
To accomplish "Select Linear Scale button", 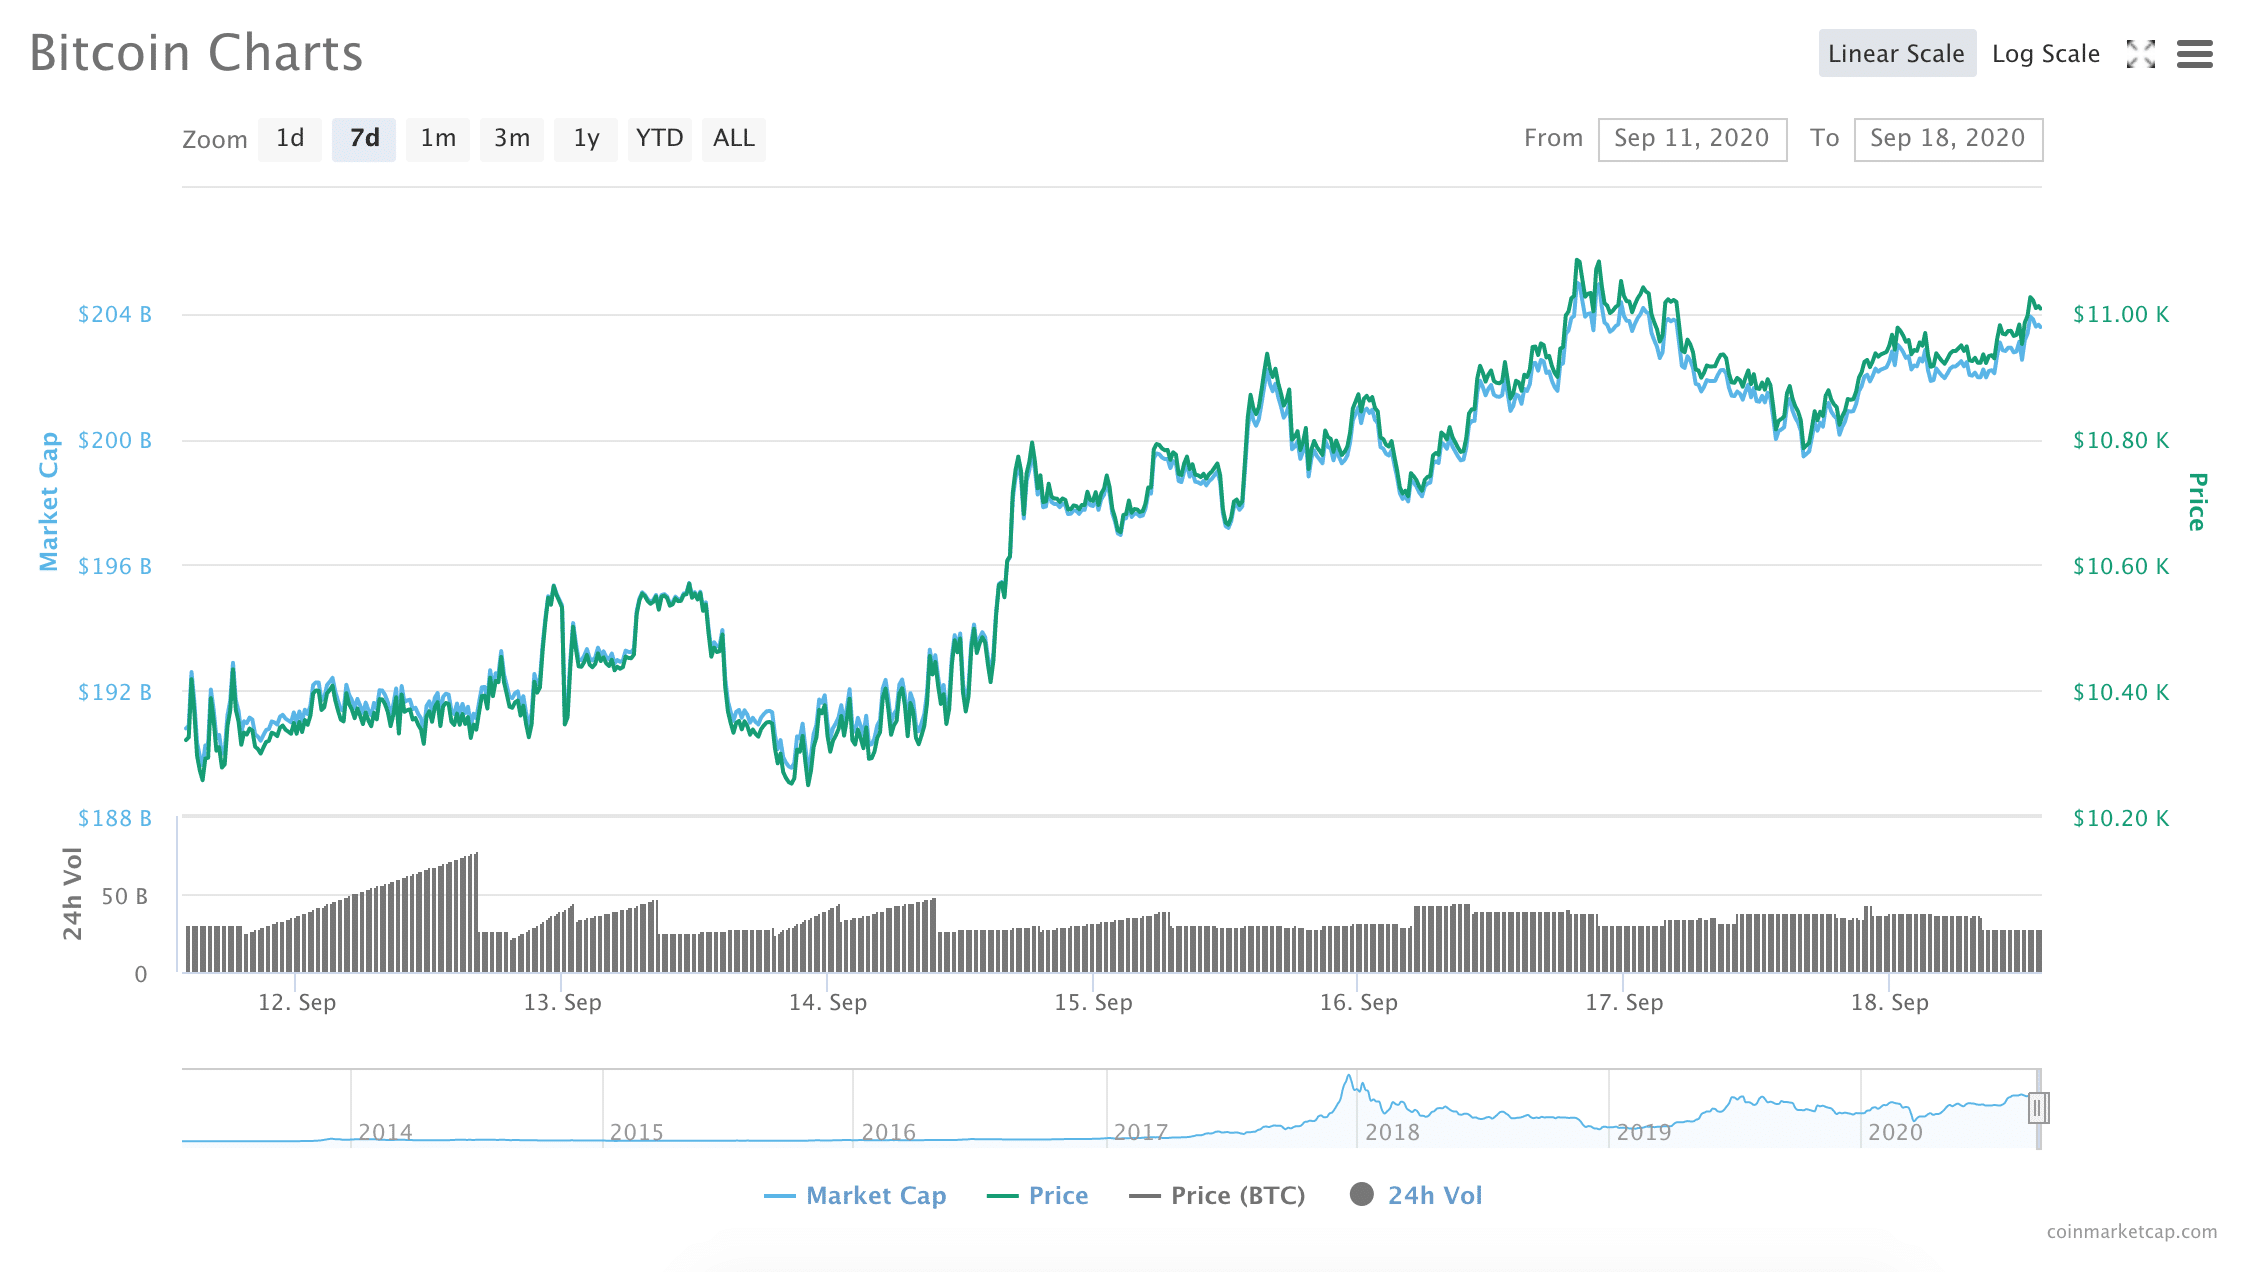I will 1896,54.
